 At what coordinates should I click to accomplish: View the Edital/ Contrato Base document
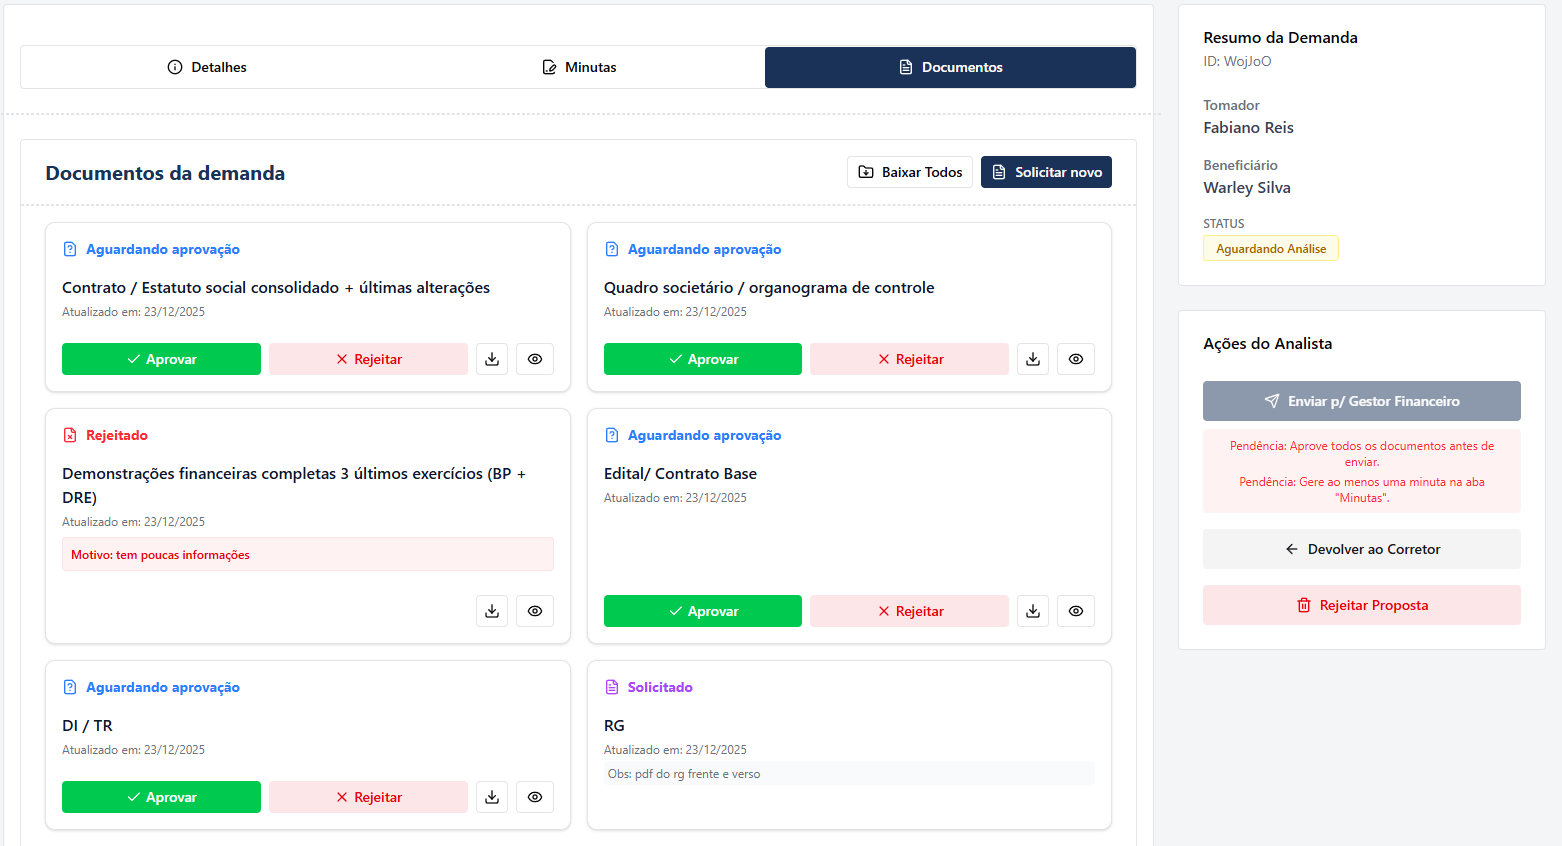1076,611
